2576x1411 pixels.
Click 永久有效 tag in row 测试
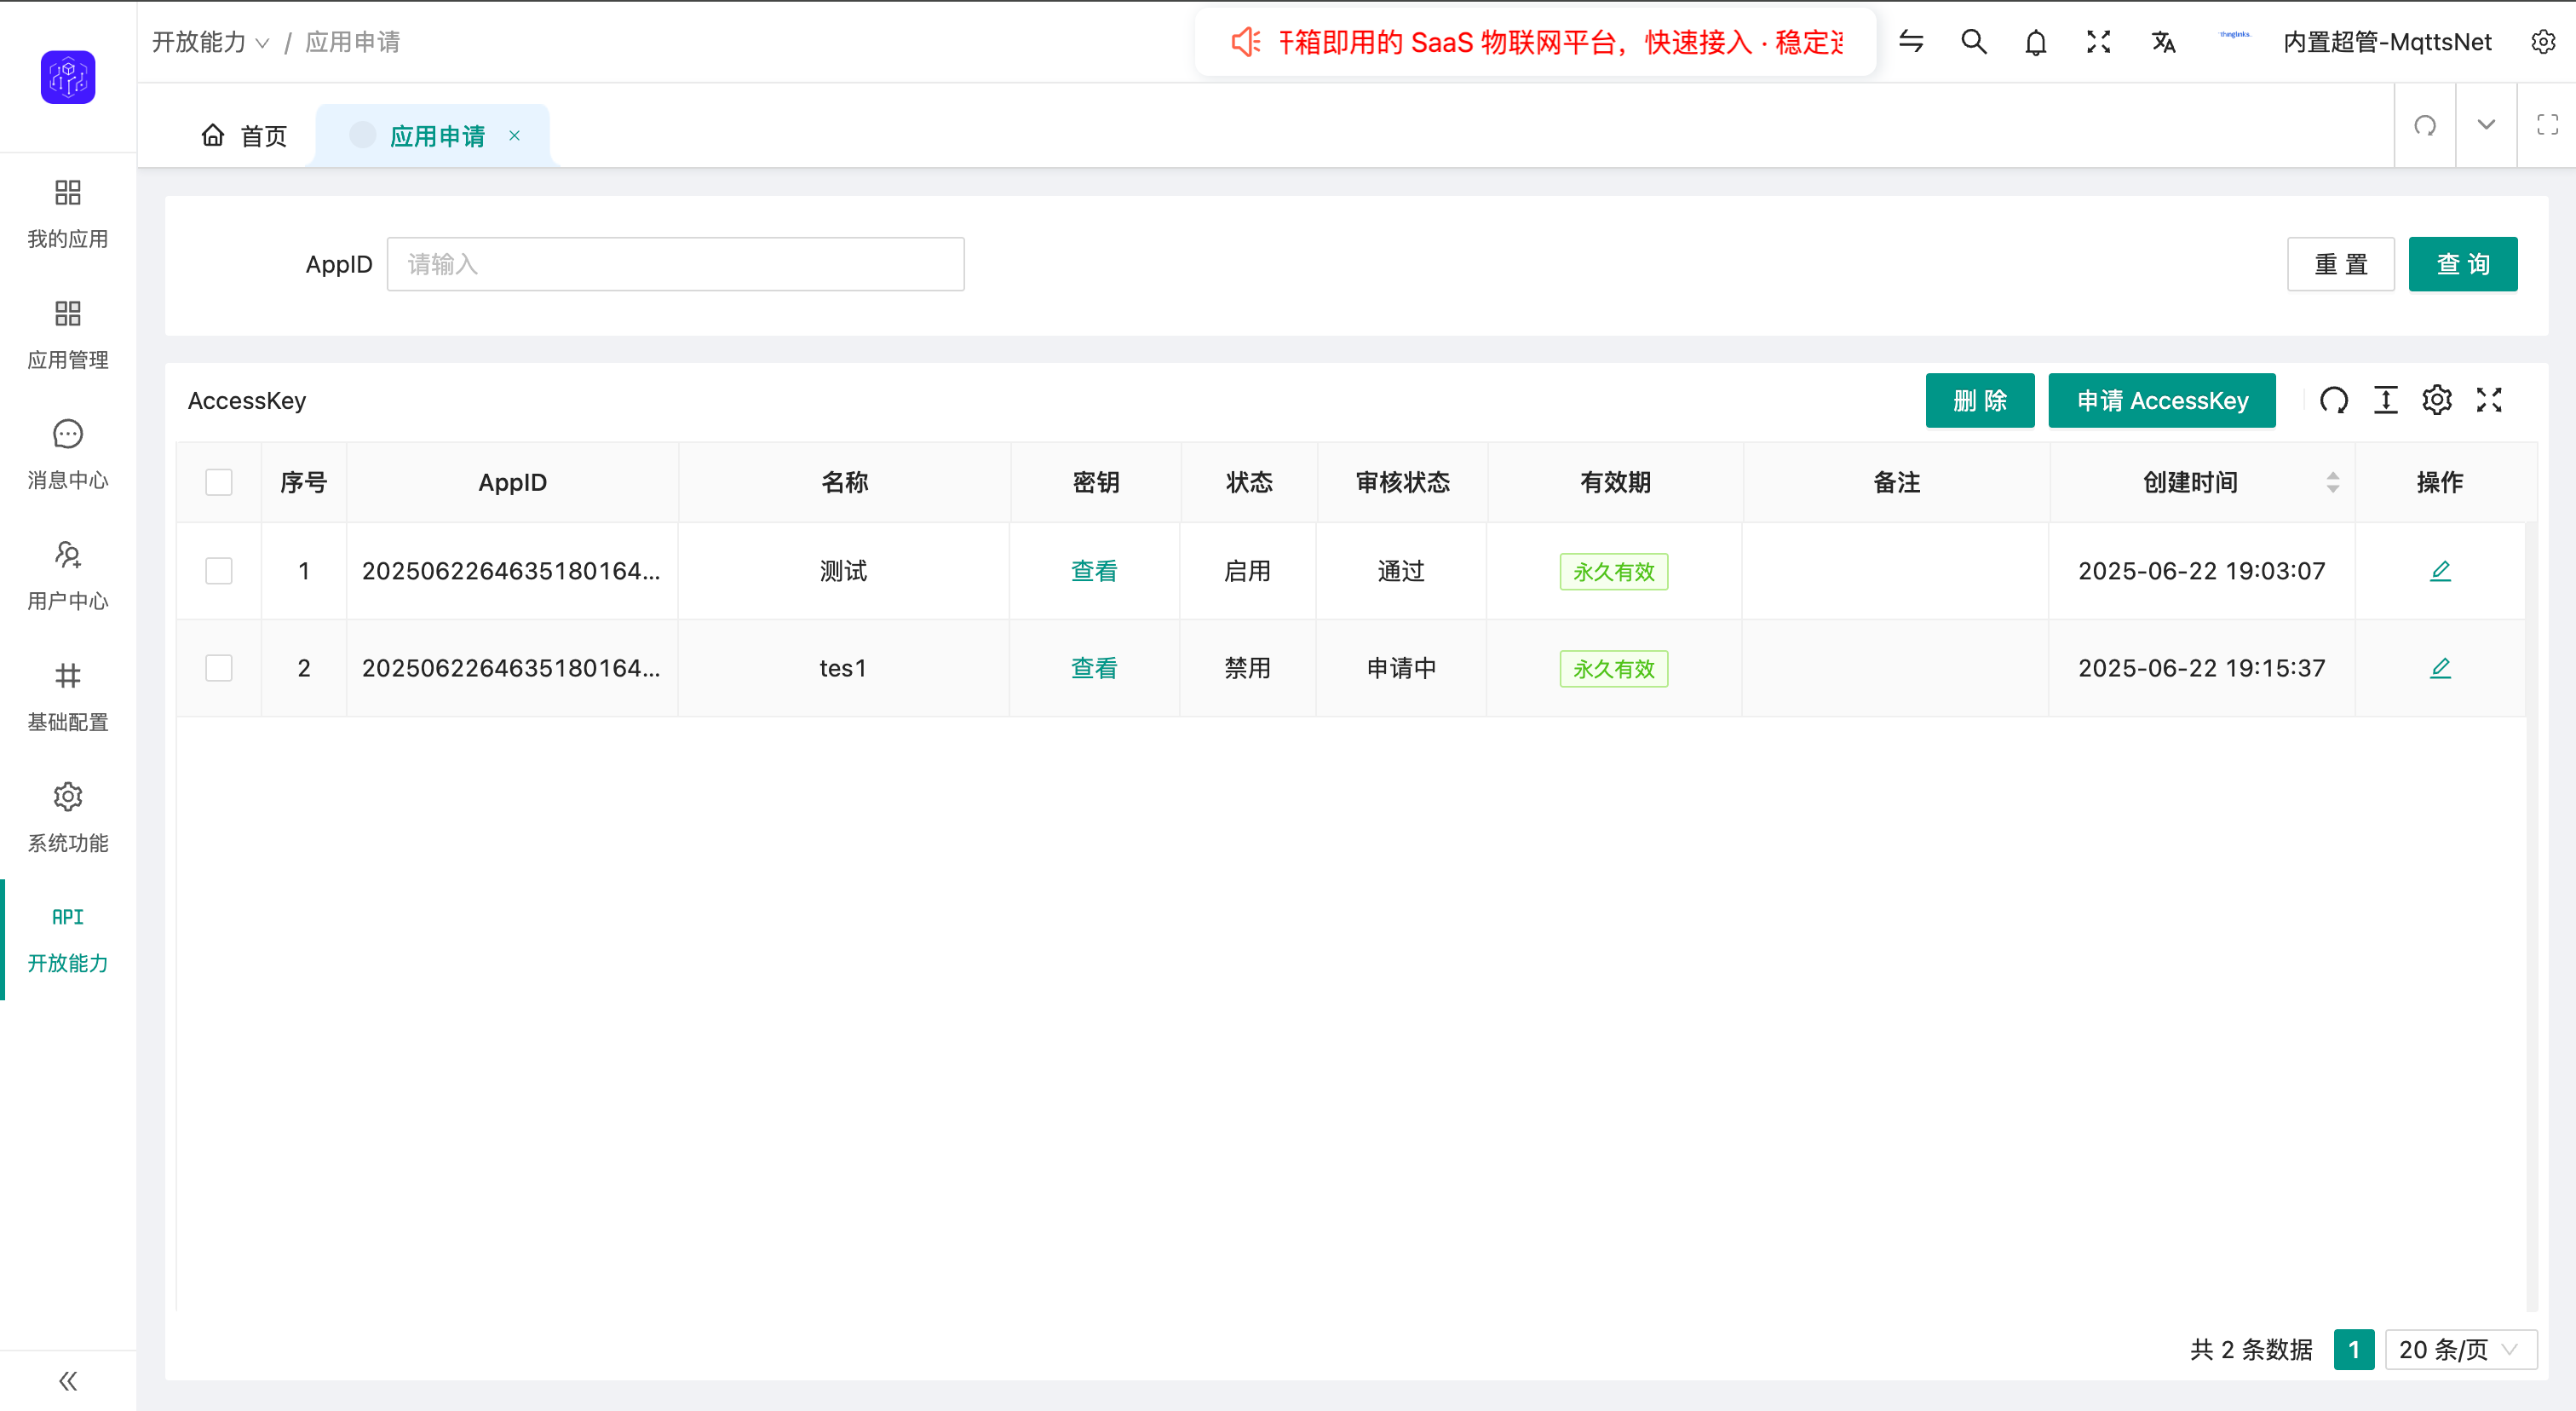pyautogui.click(x=1613, y=571)
